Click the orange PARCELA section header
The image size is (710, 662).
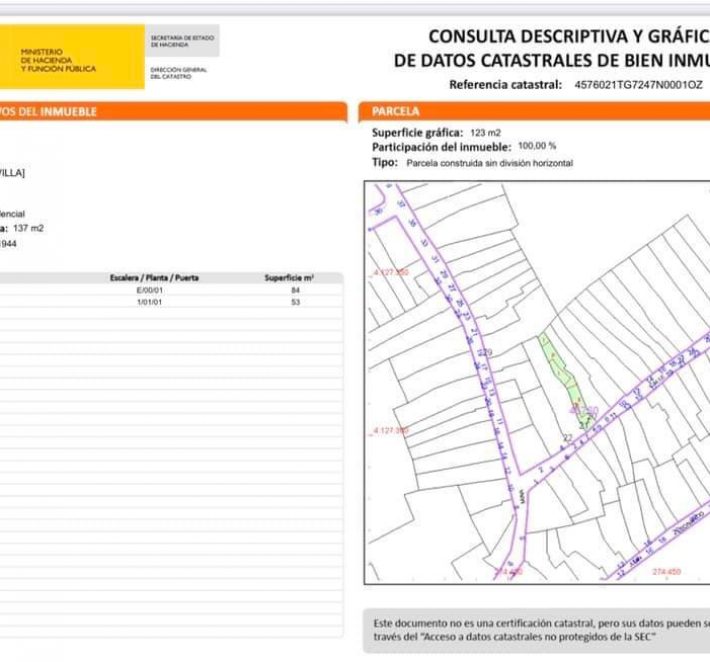(534, 111)
